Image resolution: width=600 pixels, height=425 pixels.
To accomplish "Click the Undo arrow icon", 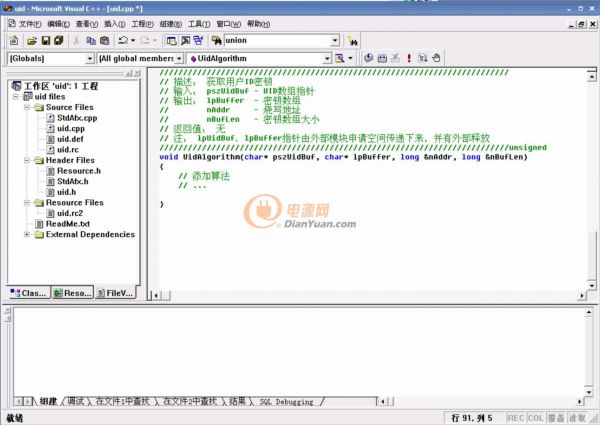I will pyautogui.click(x=123, y=40).
